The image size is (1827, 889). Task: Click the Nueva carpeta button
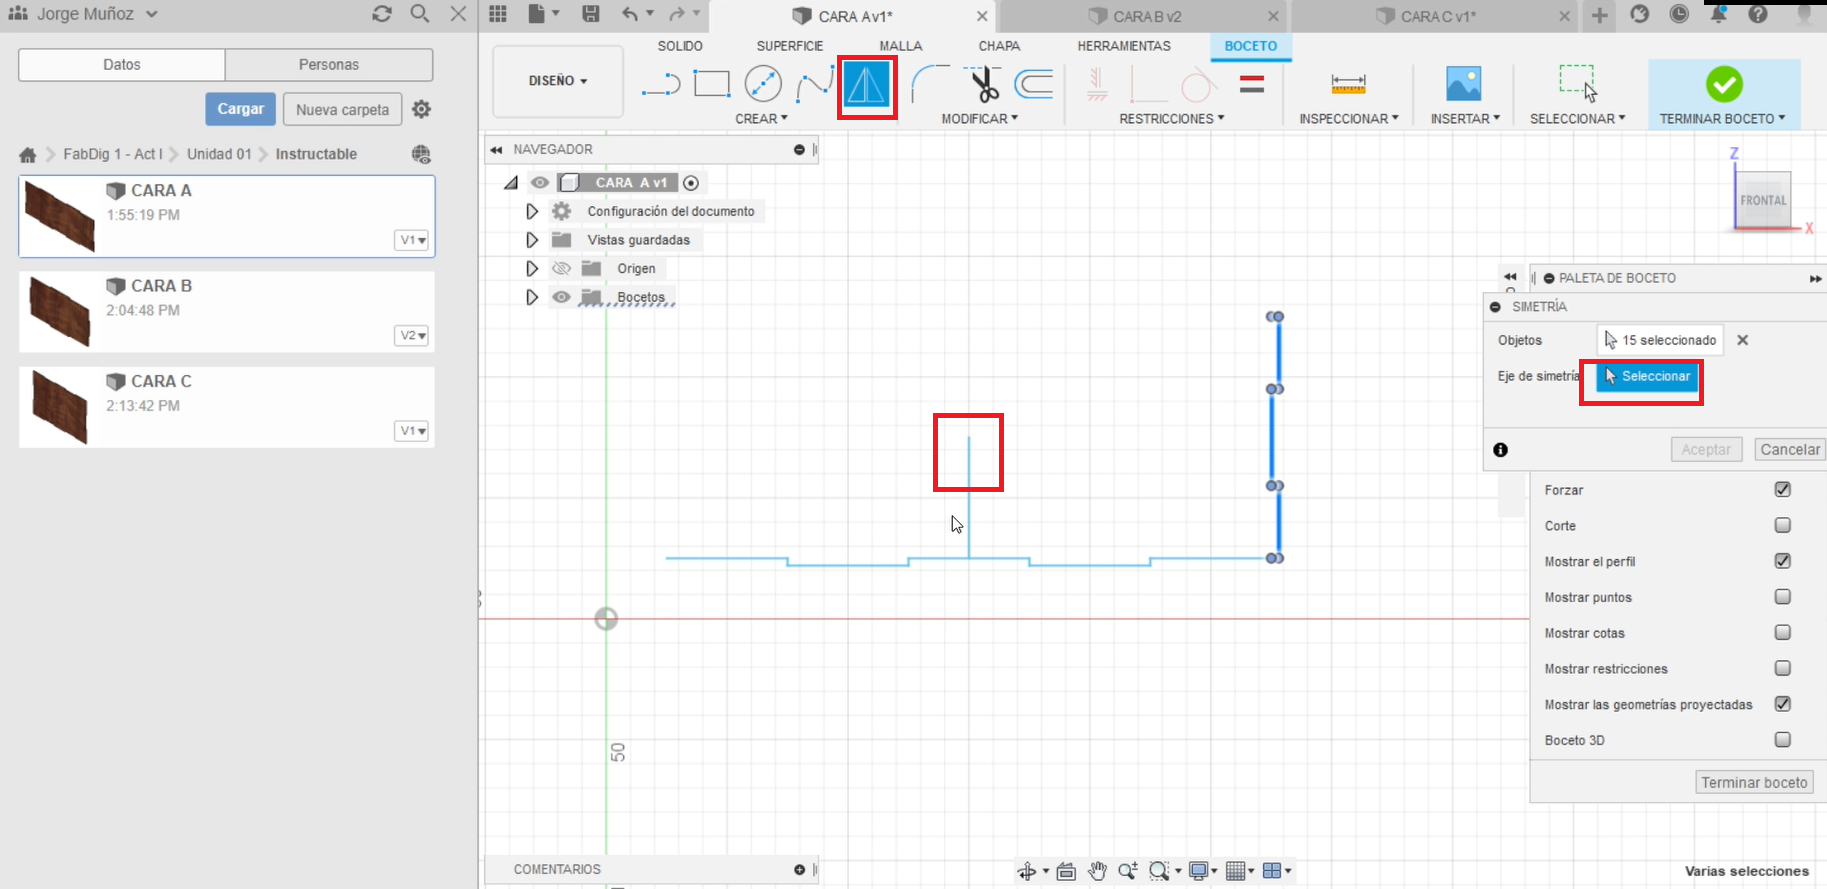pos(343,109)
